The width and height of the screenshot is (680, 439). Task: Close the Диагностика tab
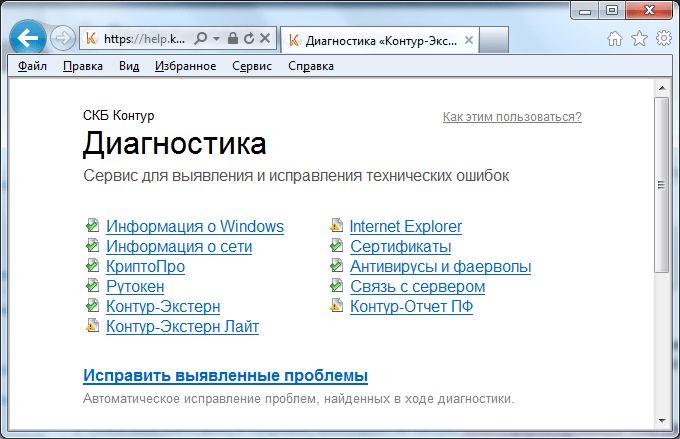click(469, 40)
